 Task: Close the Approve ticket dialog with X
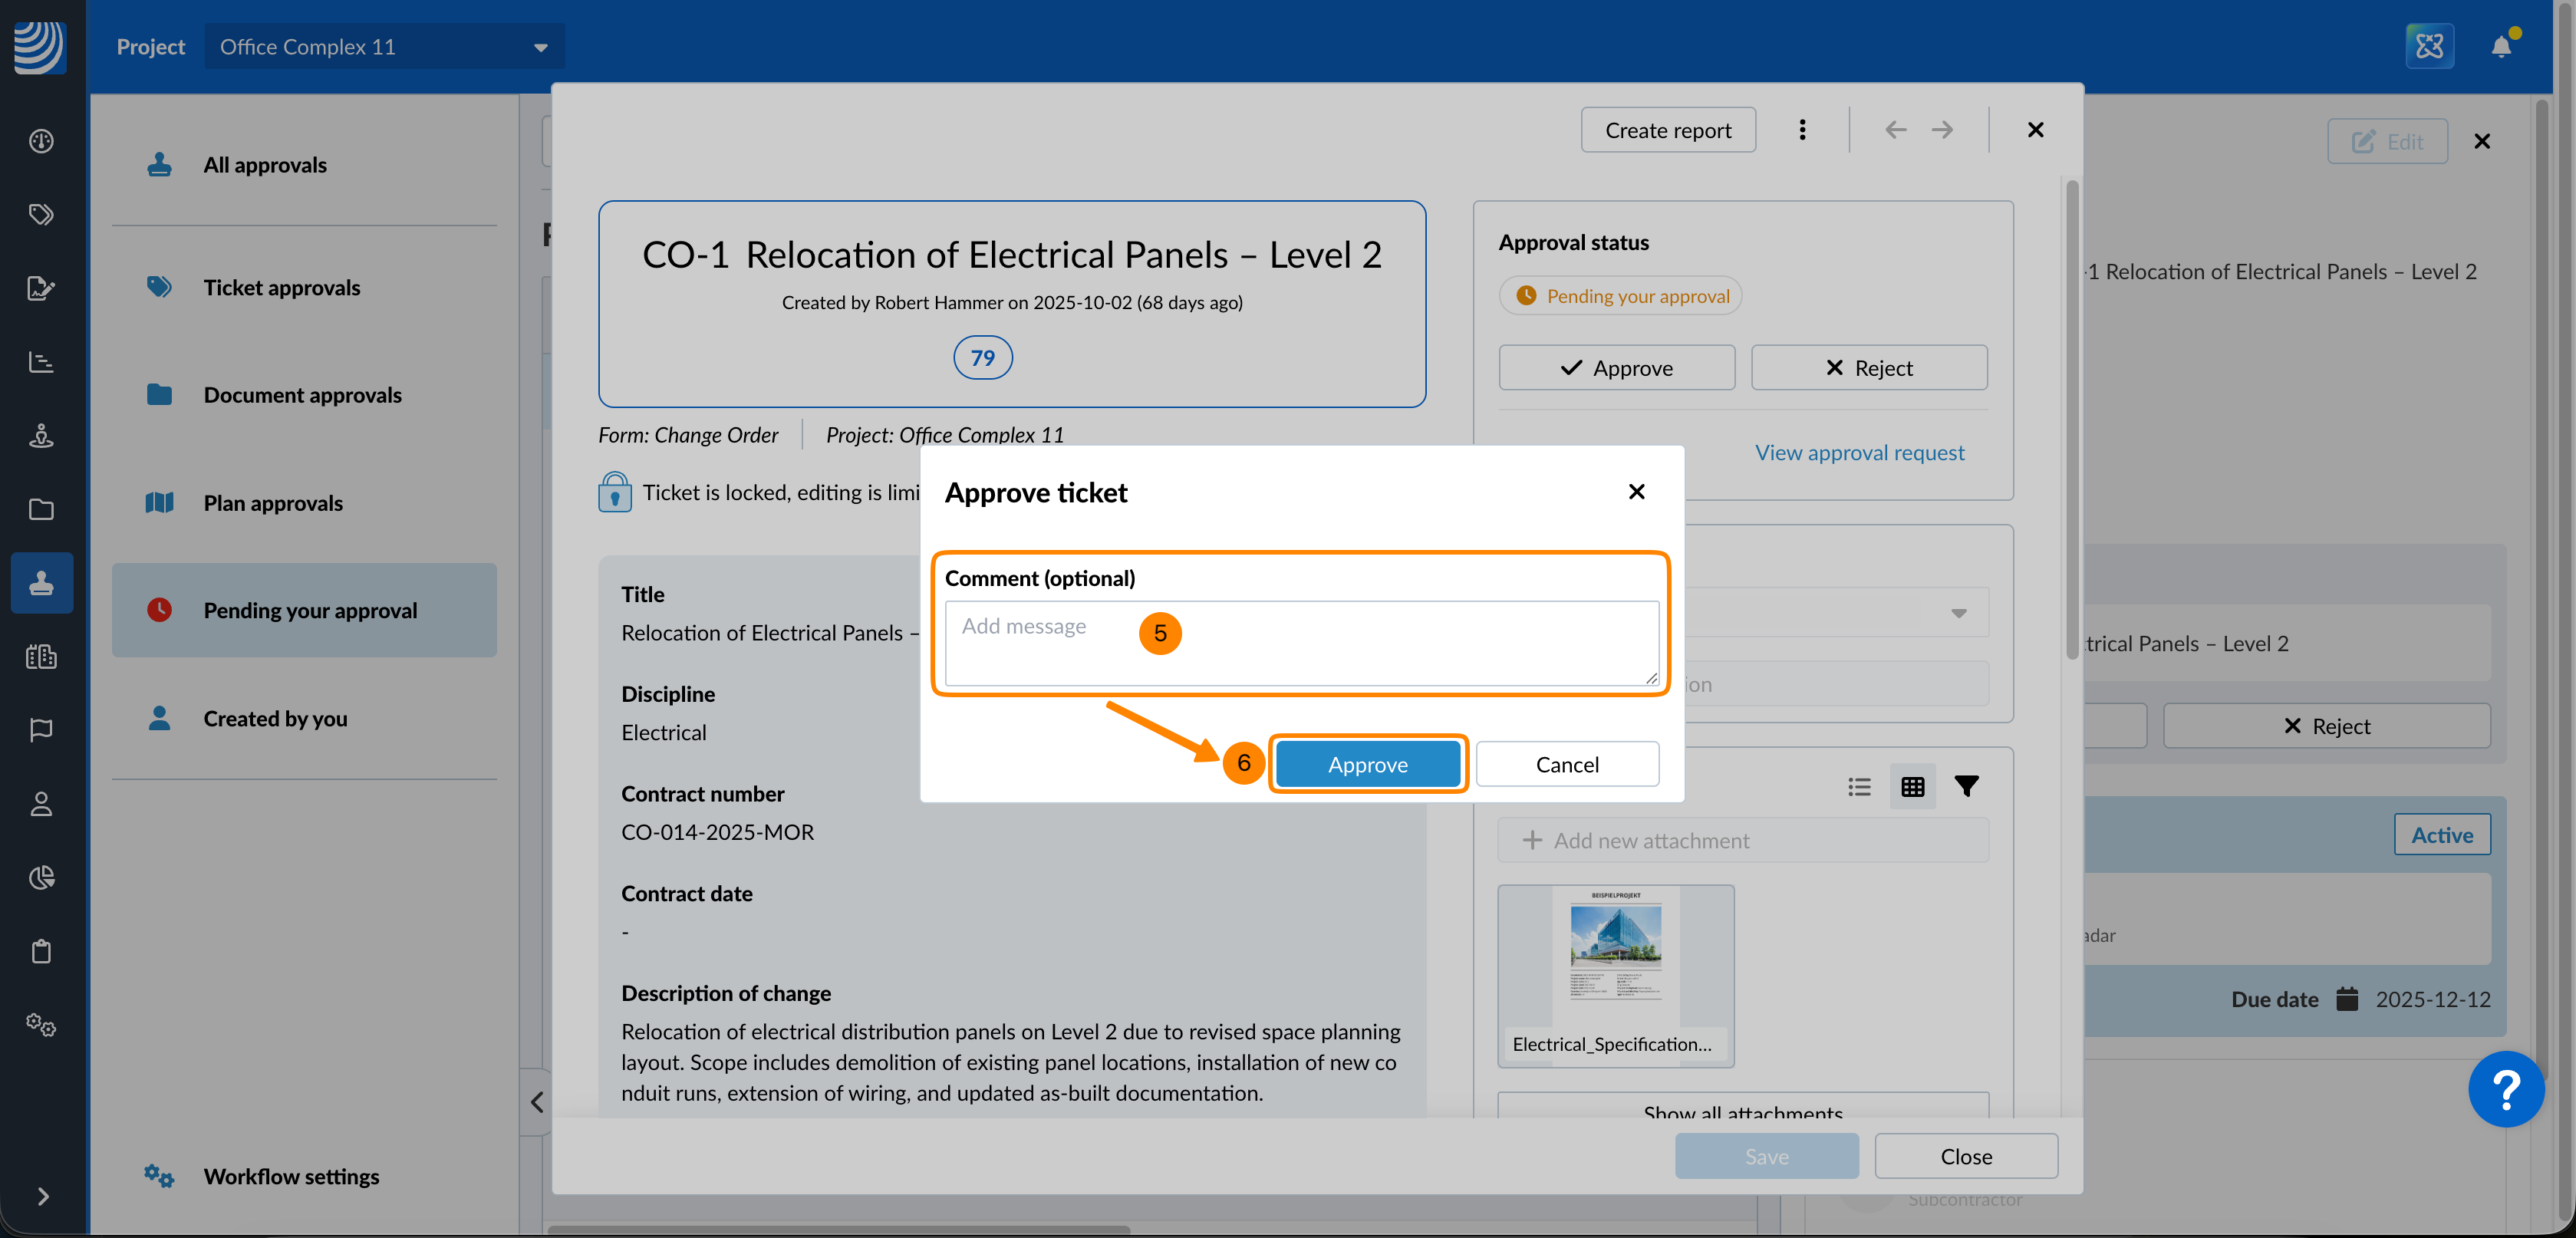pyautogui.click(x=1636, y=491)
